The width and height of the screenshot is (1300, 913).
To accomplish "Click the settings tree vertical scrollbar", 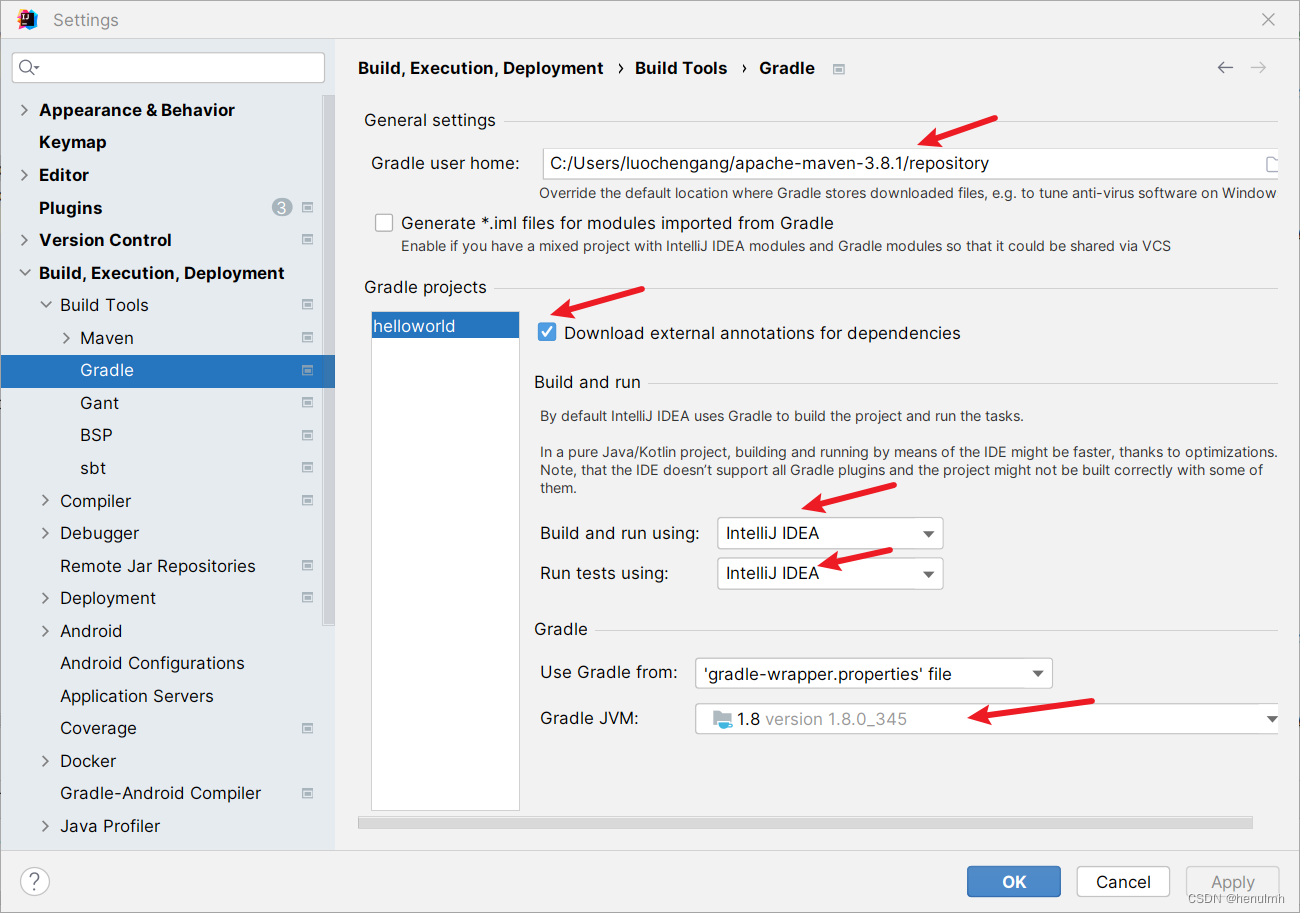I will 328,360.
